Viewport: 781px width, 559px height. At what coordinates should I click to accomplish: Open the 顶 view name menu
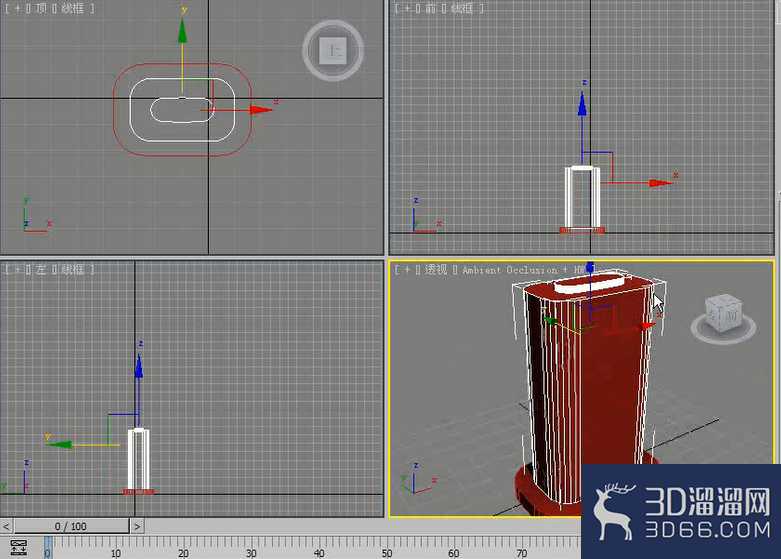[x=41, y=8]
